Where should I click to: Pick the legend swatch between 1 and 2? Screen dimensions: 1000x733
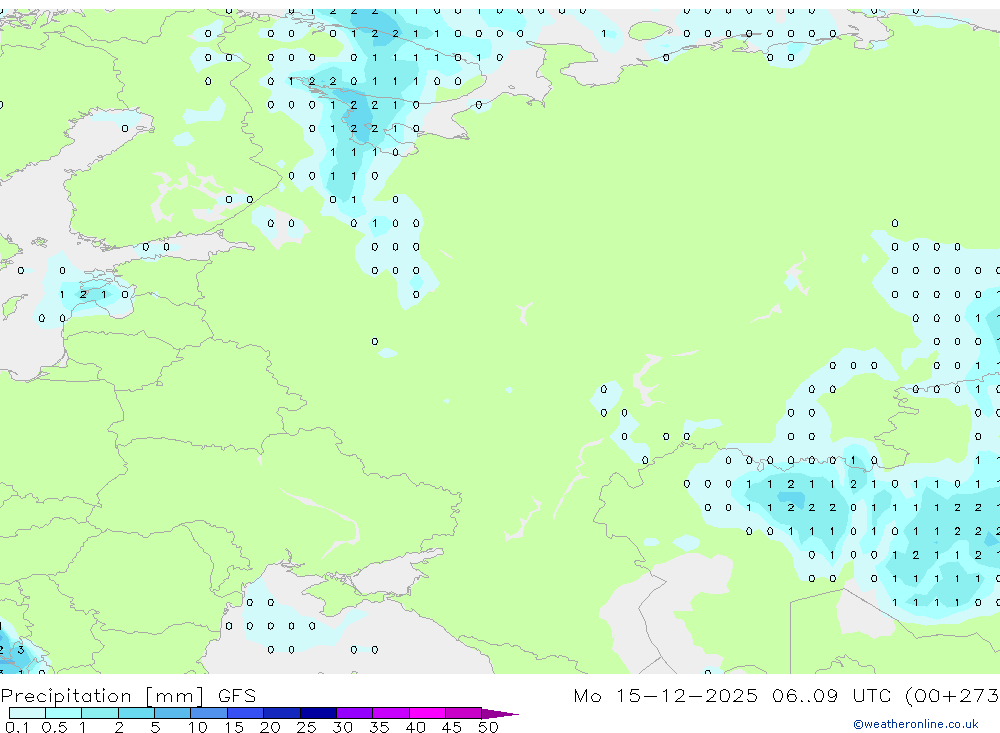pyautogui.click(x=100, y=713)
